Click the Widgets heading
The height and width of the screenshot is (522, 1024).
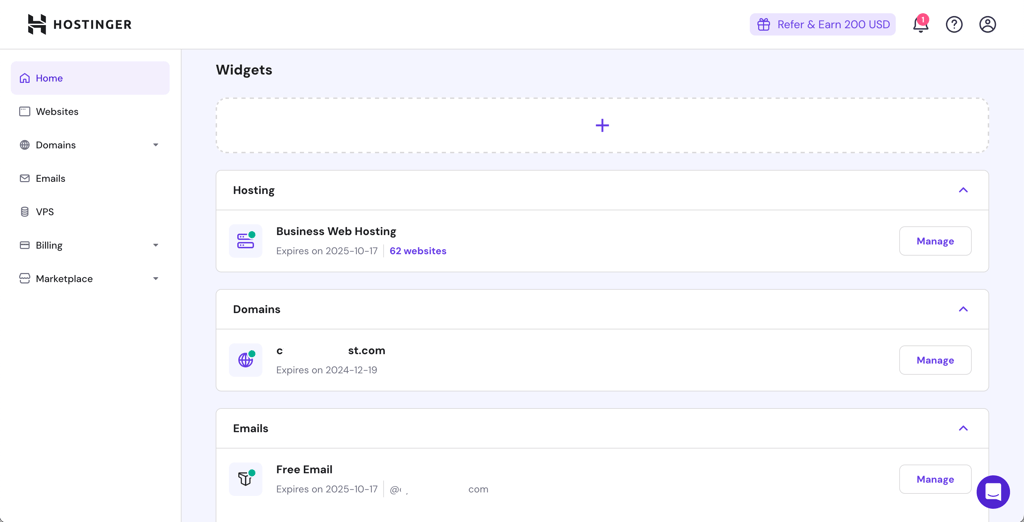click(x=244, y=70)
